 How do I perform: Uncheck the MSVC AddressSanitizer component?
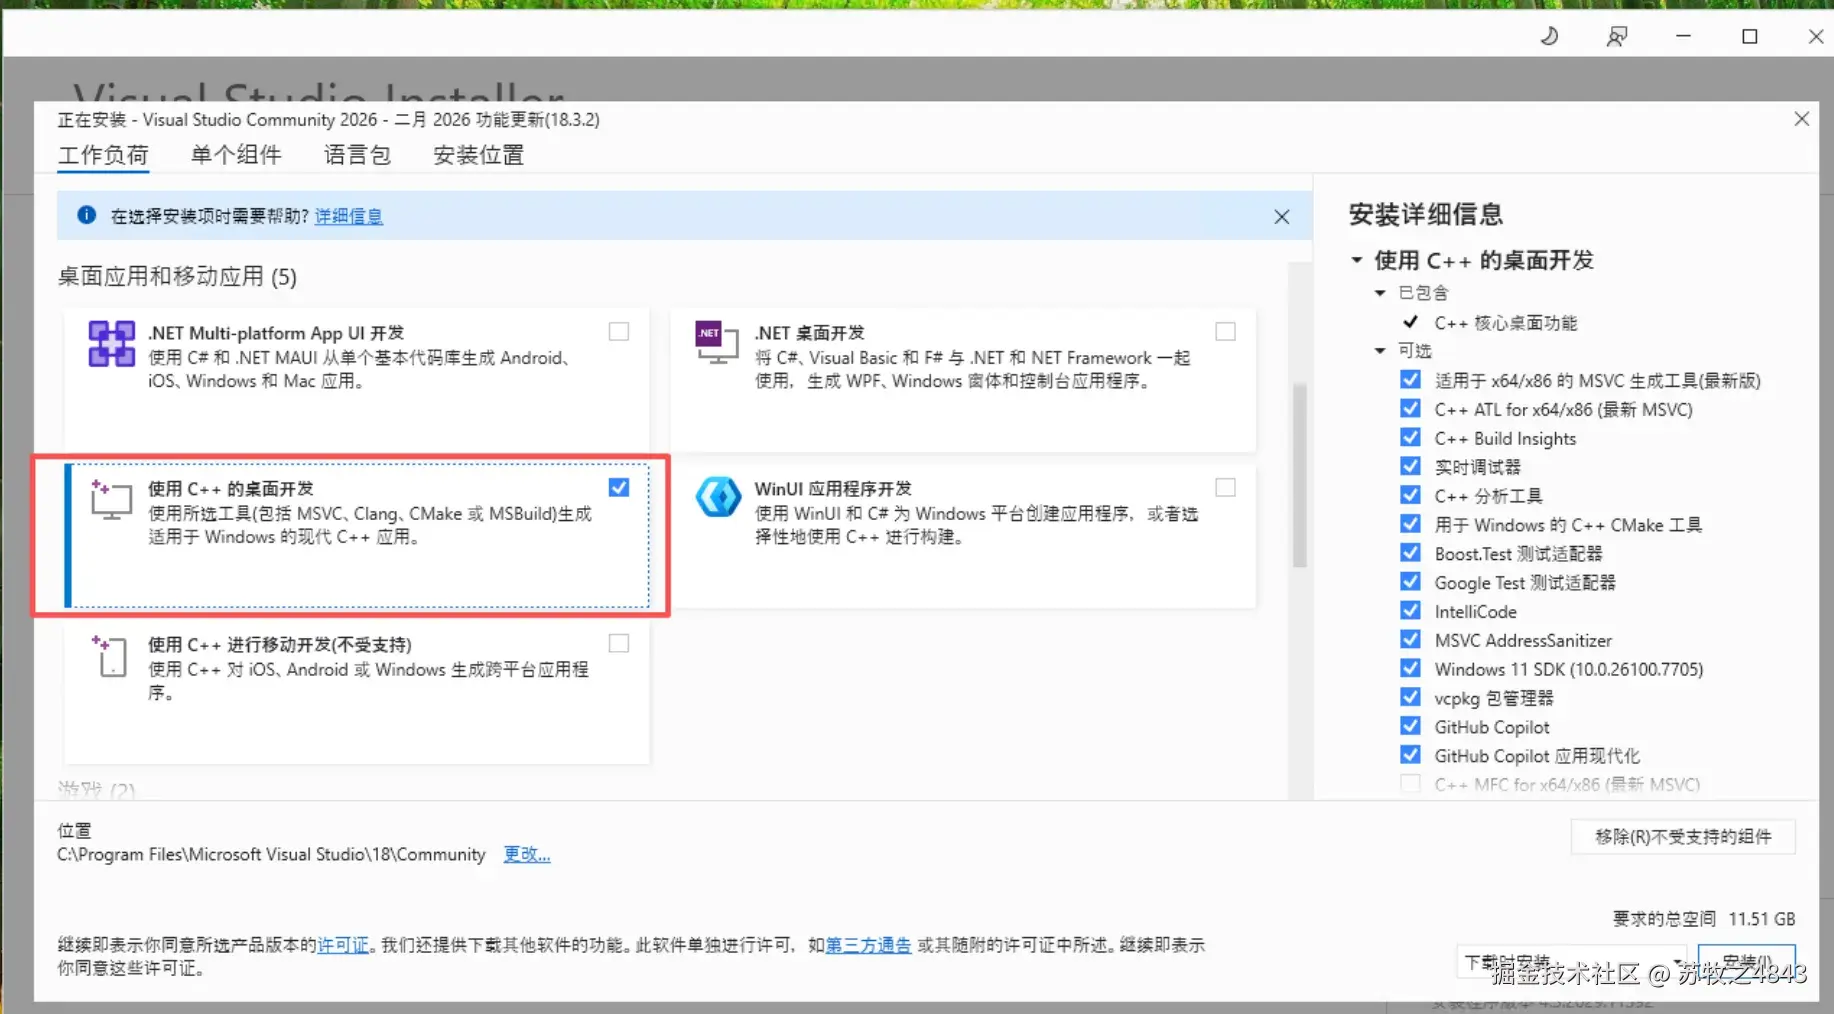(1410, 640)
